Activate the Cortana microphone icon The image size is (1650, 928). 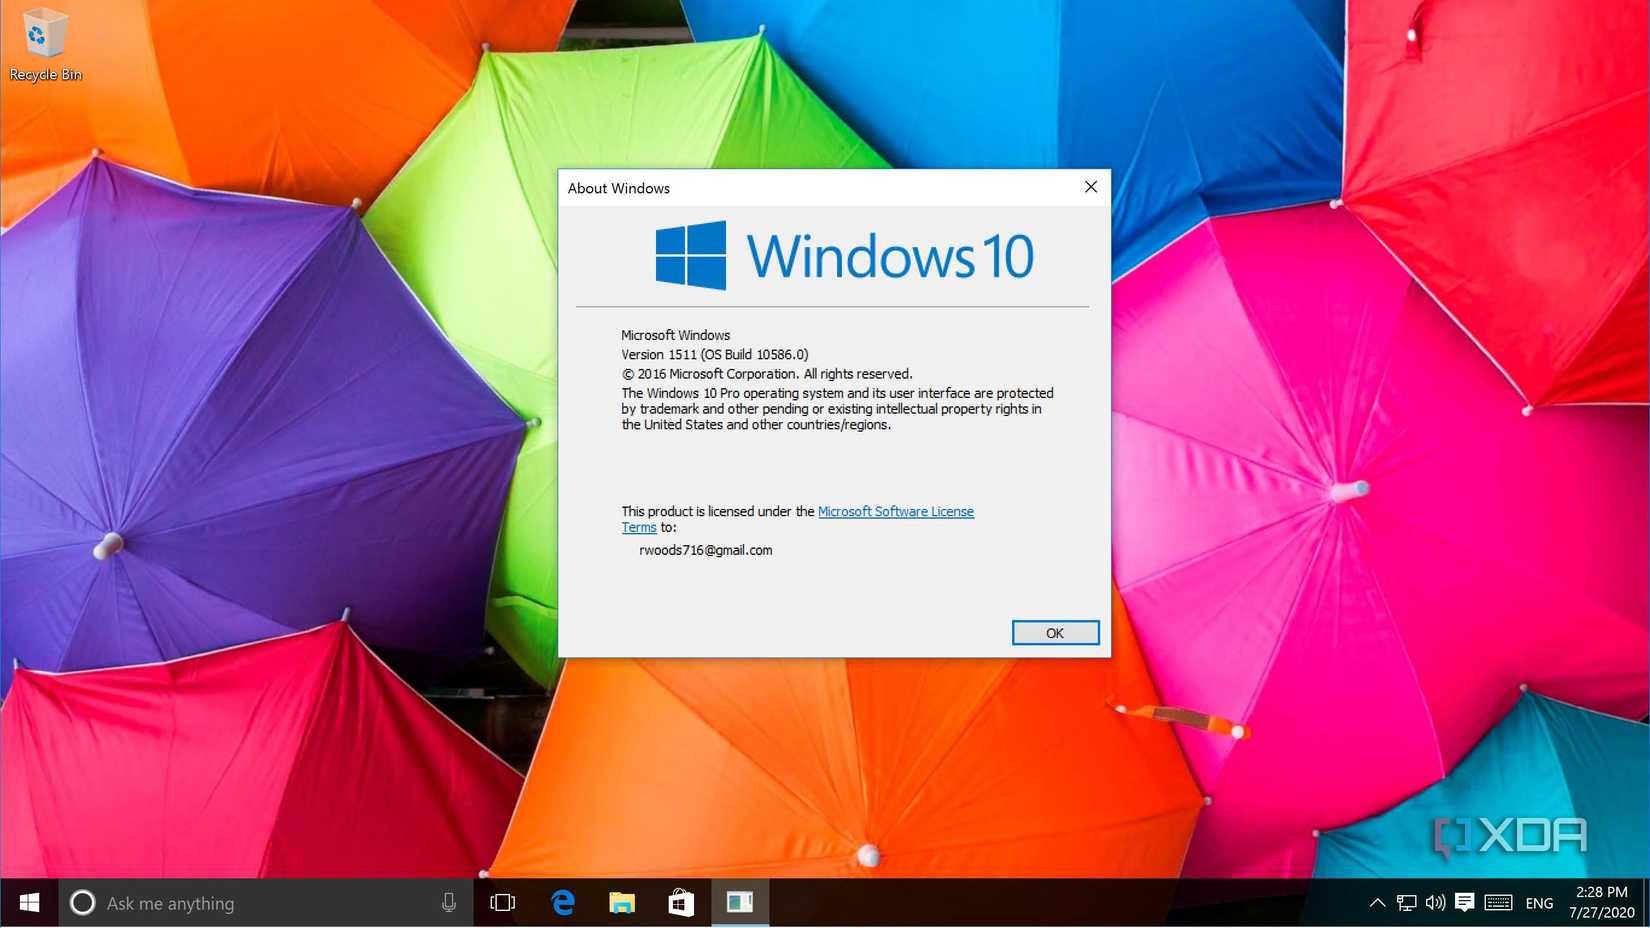tap(449, 903)
